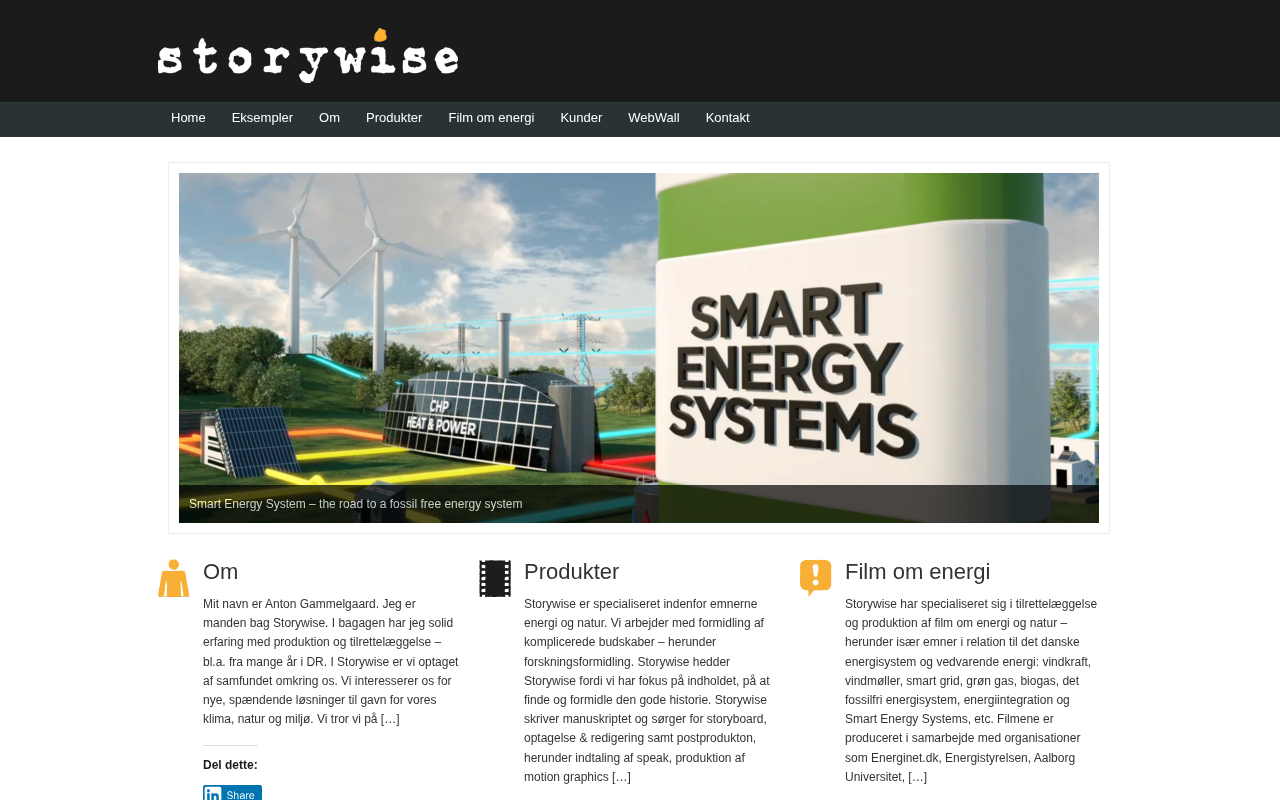Image resolution: width=1280 pixels, height=800 pixels.
Task: Click the orange person icon beside Om
Action: (x=174, y=578)
